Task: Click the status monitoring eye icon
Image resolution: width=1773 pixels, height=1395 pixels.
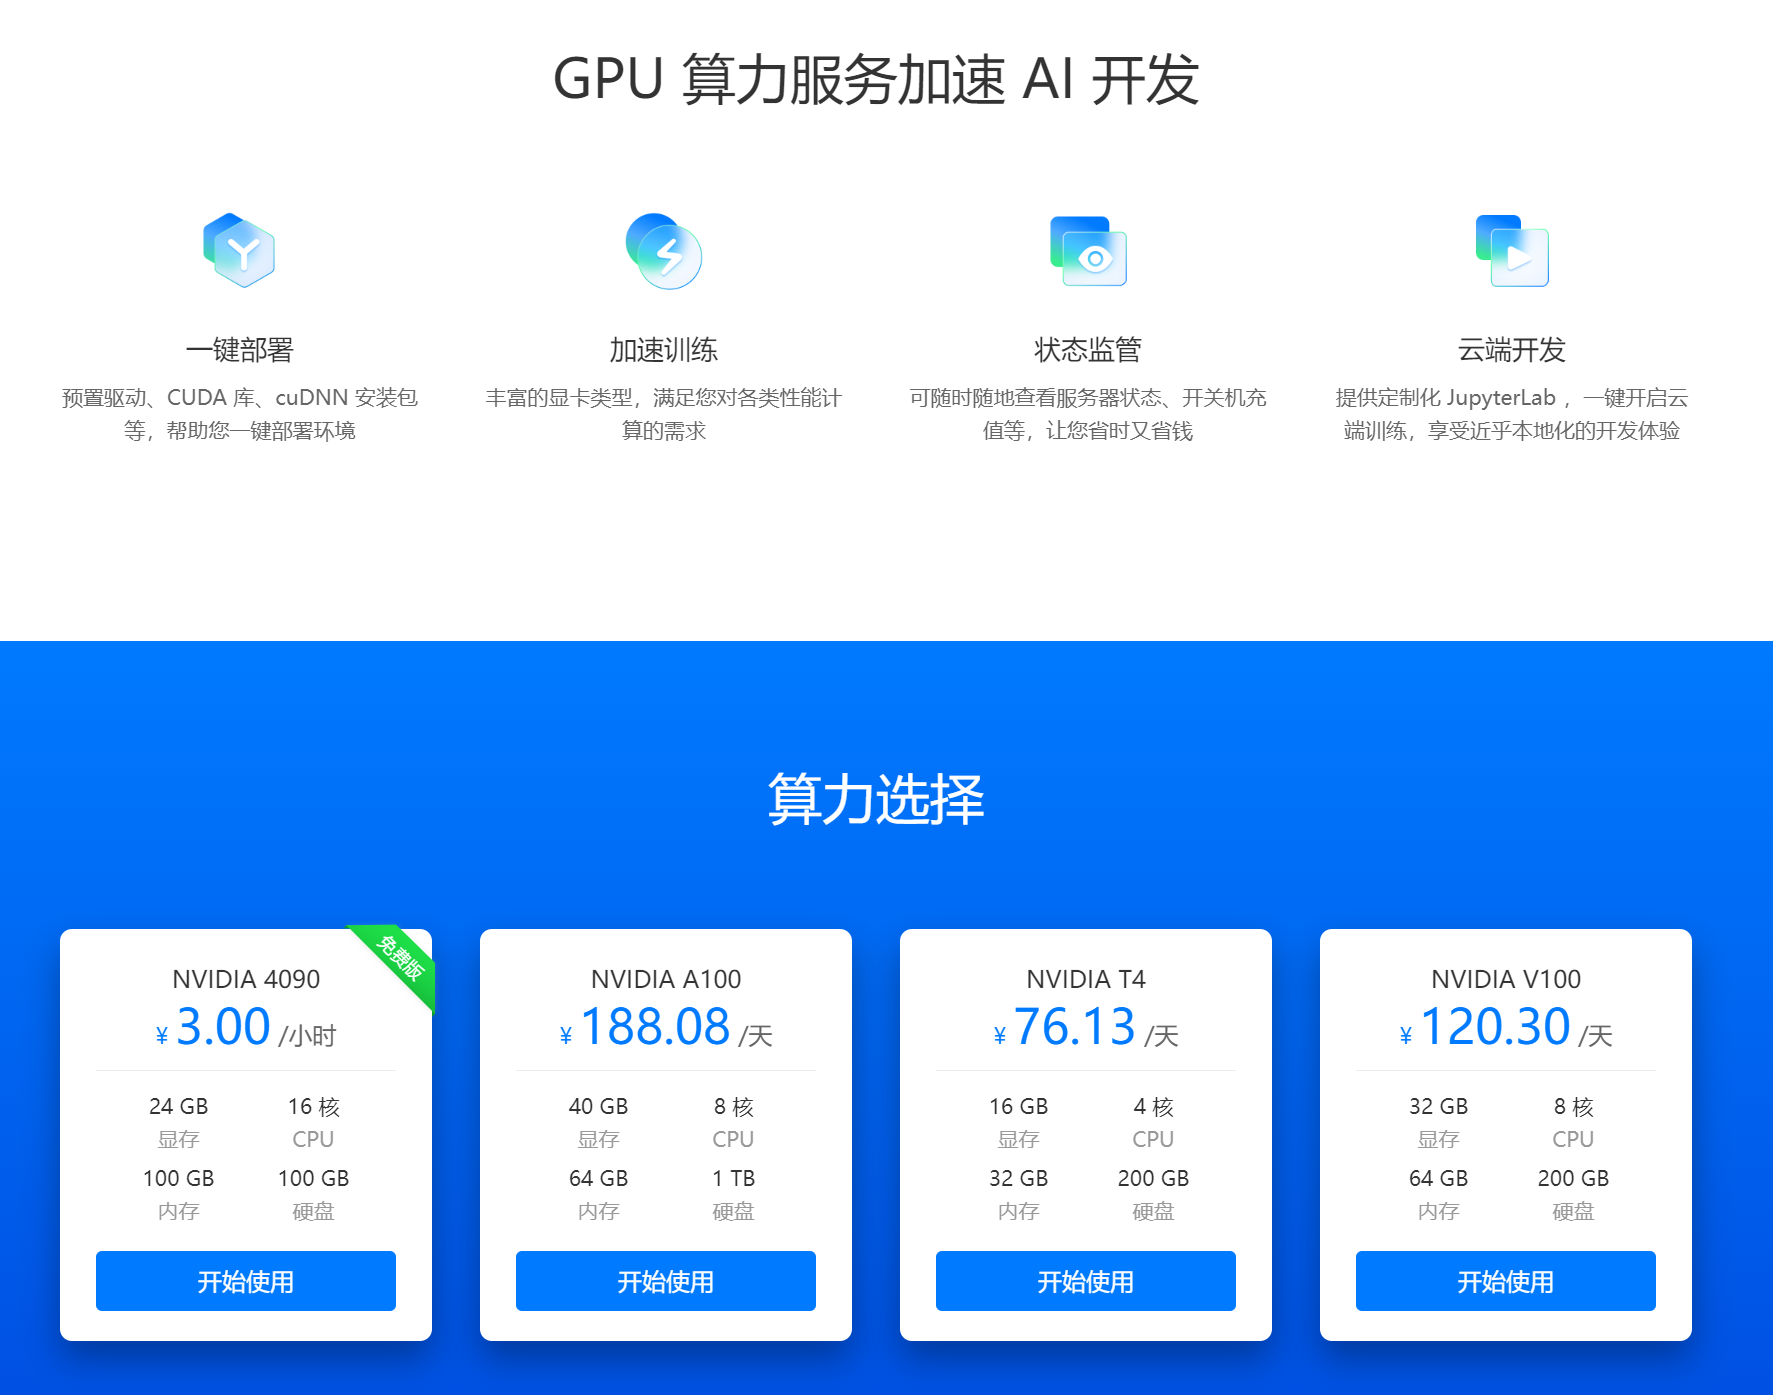Action: (x=1088, y=252)
